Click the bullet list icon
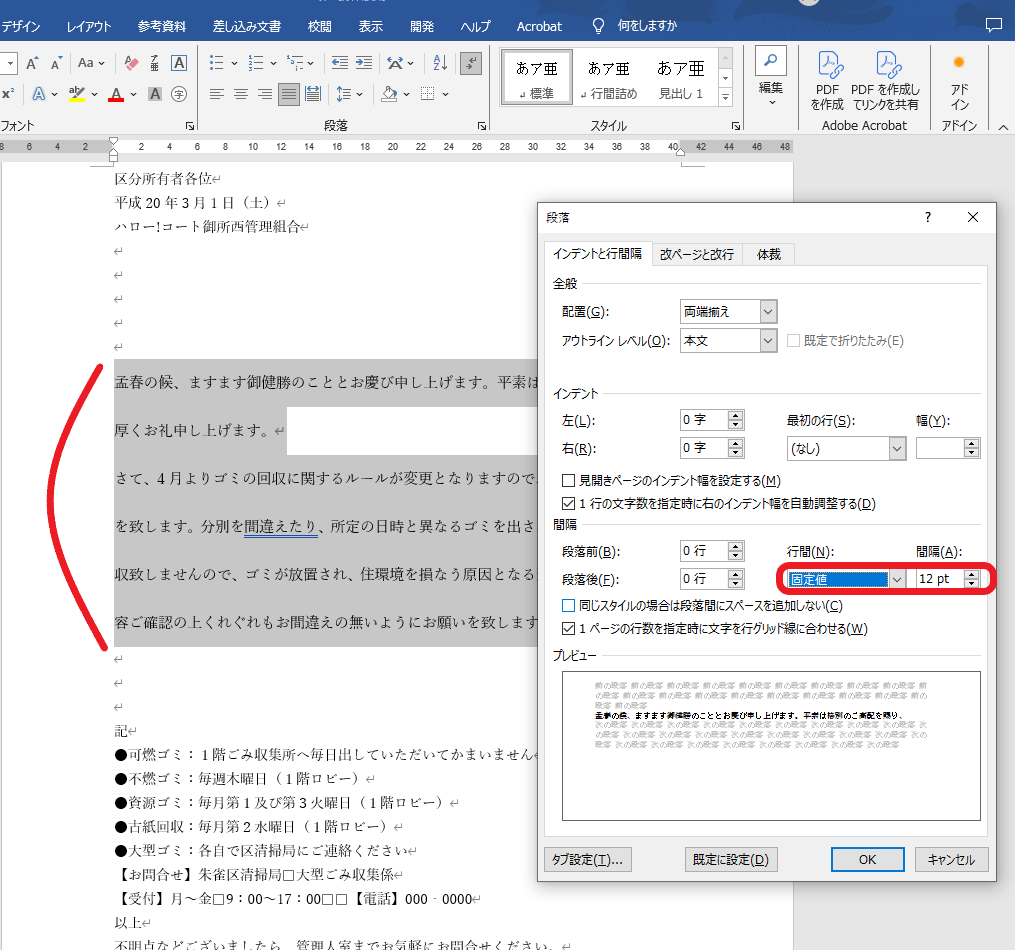 click(217, 63)
